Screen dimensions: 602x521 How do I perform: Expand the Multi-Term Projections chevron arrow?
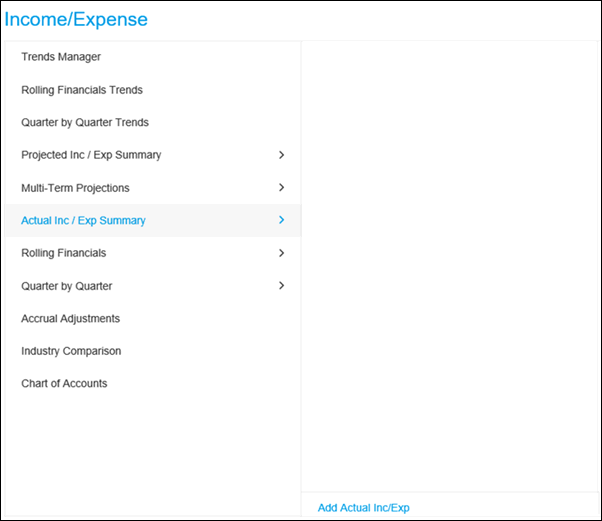pyautogui.click(x=281, y=187)
